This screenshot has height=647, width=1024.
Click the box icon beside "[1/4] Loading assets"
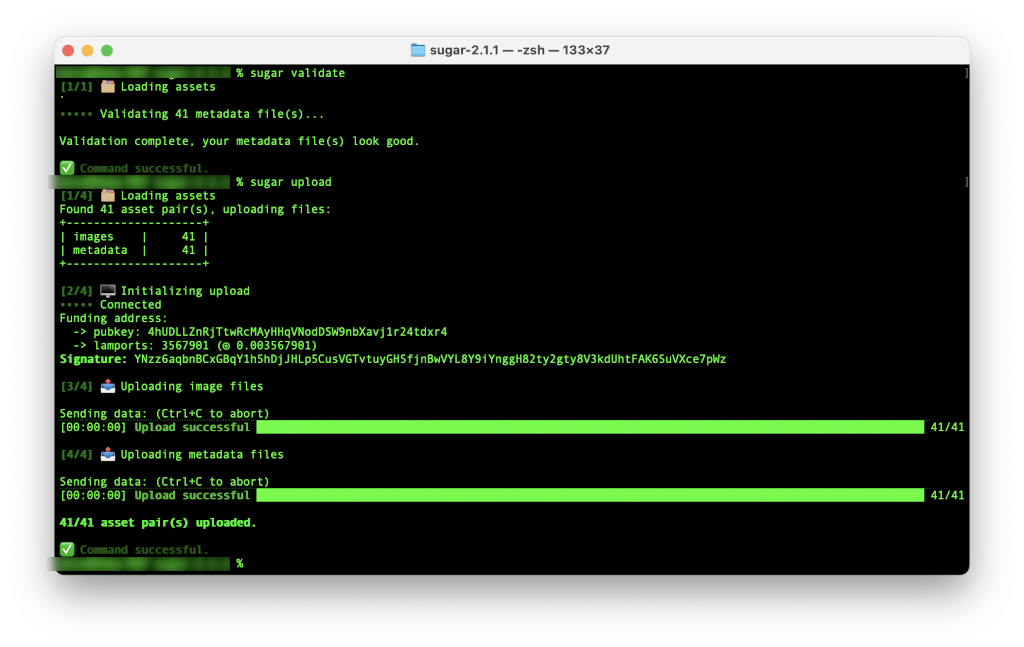pos(108,195)
